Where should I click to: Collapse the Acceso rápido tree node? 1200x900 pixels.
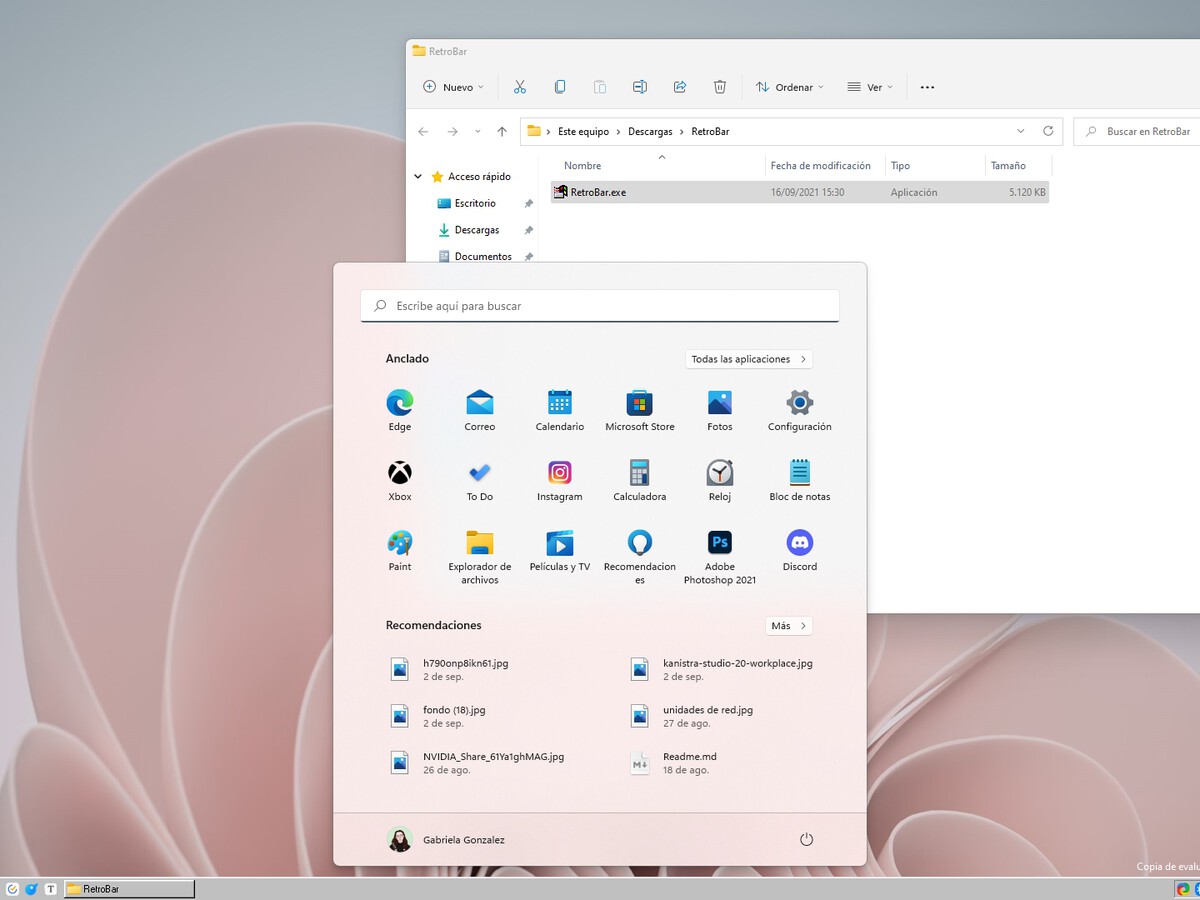coord(418,177)
